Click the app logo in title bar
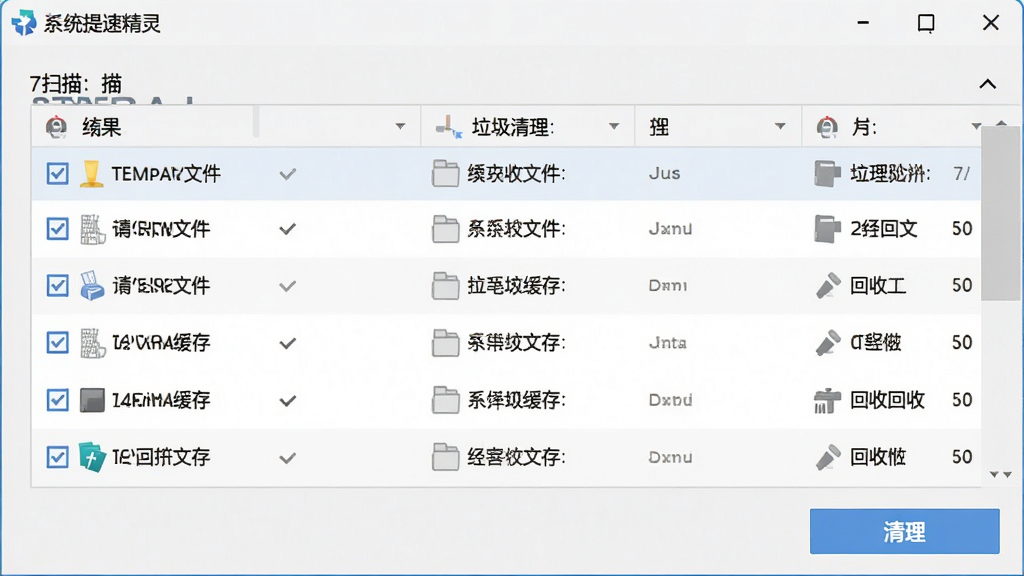 (x=24, y=23)
